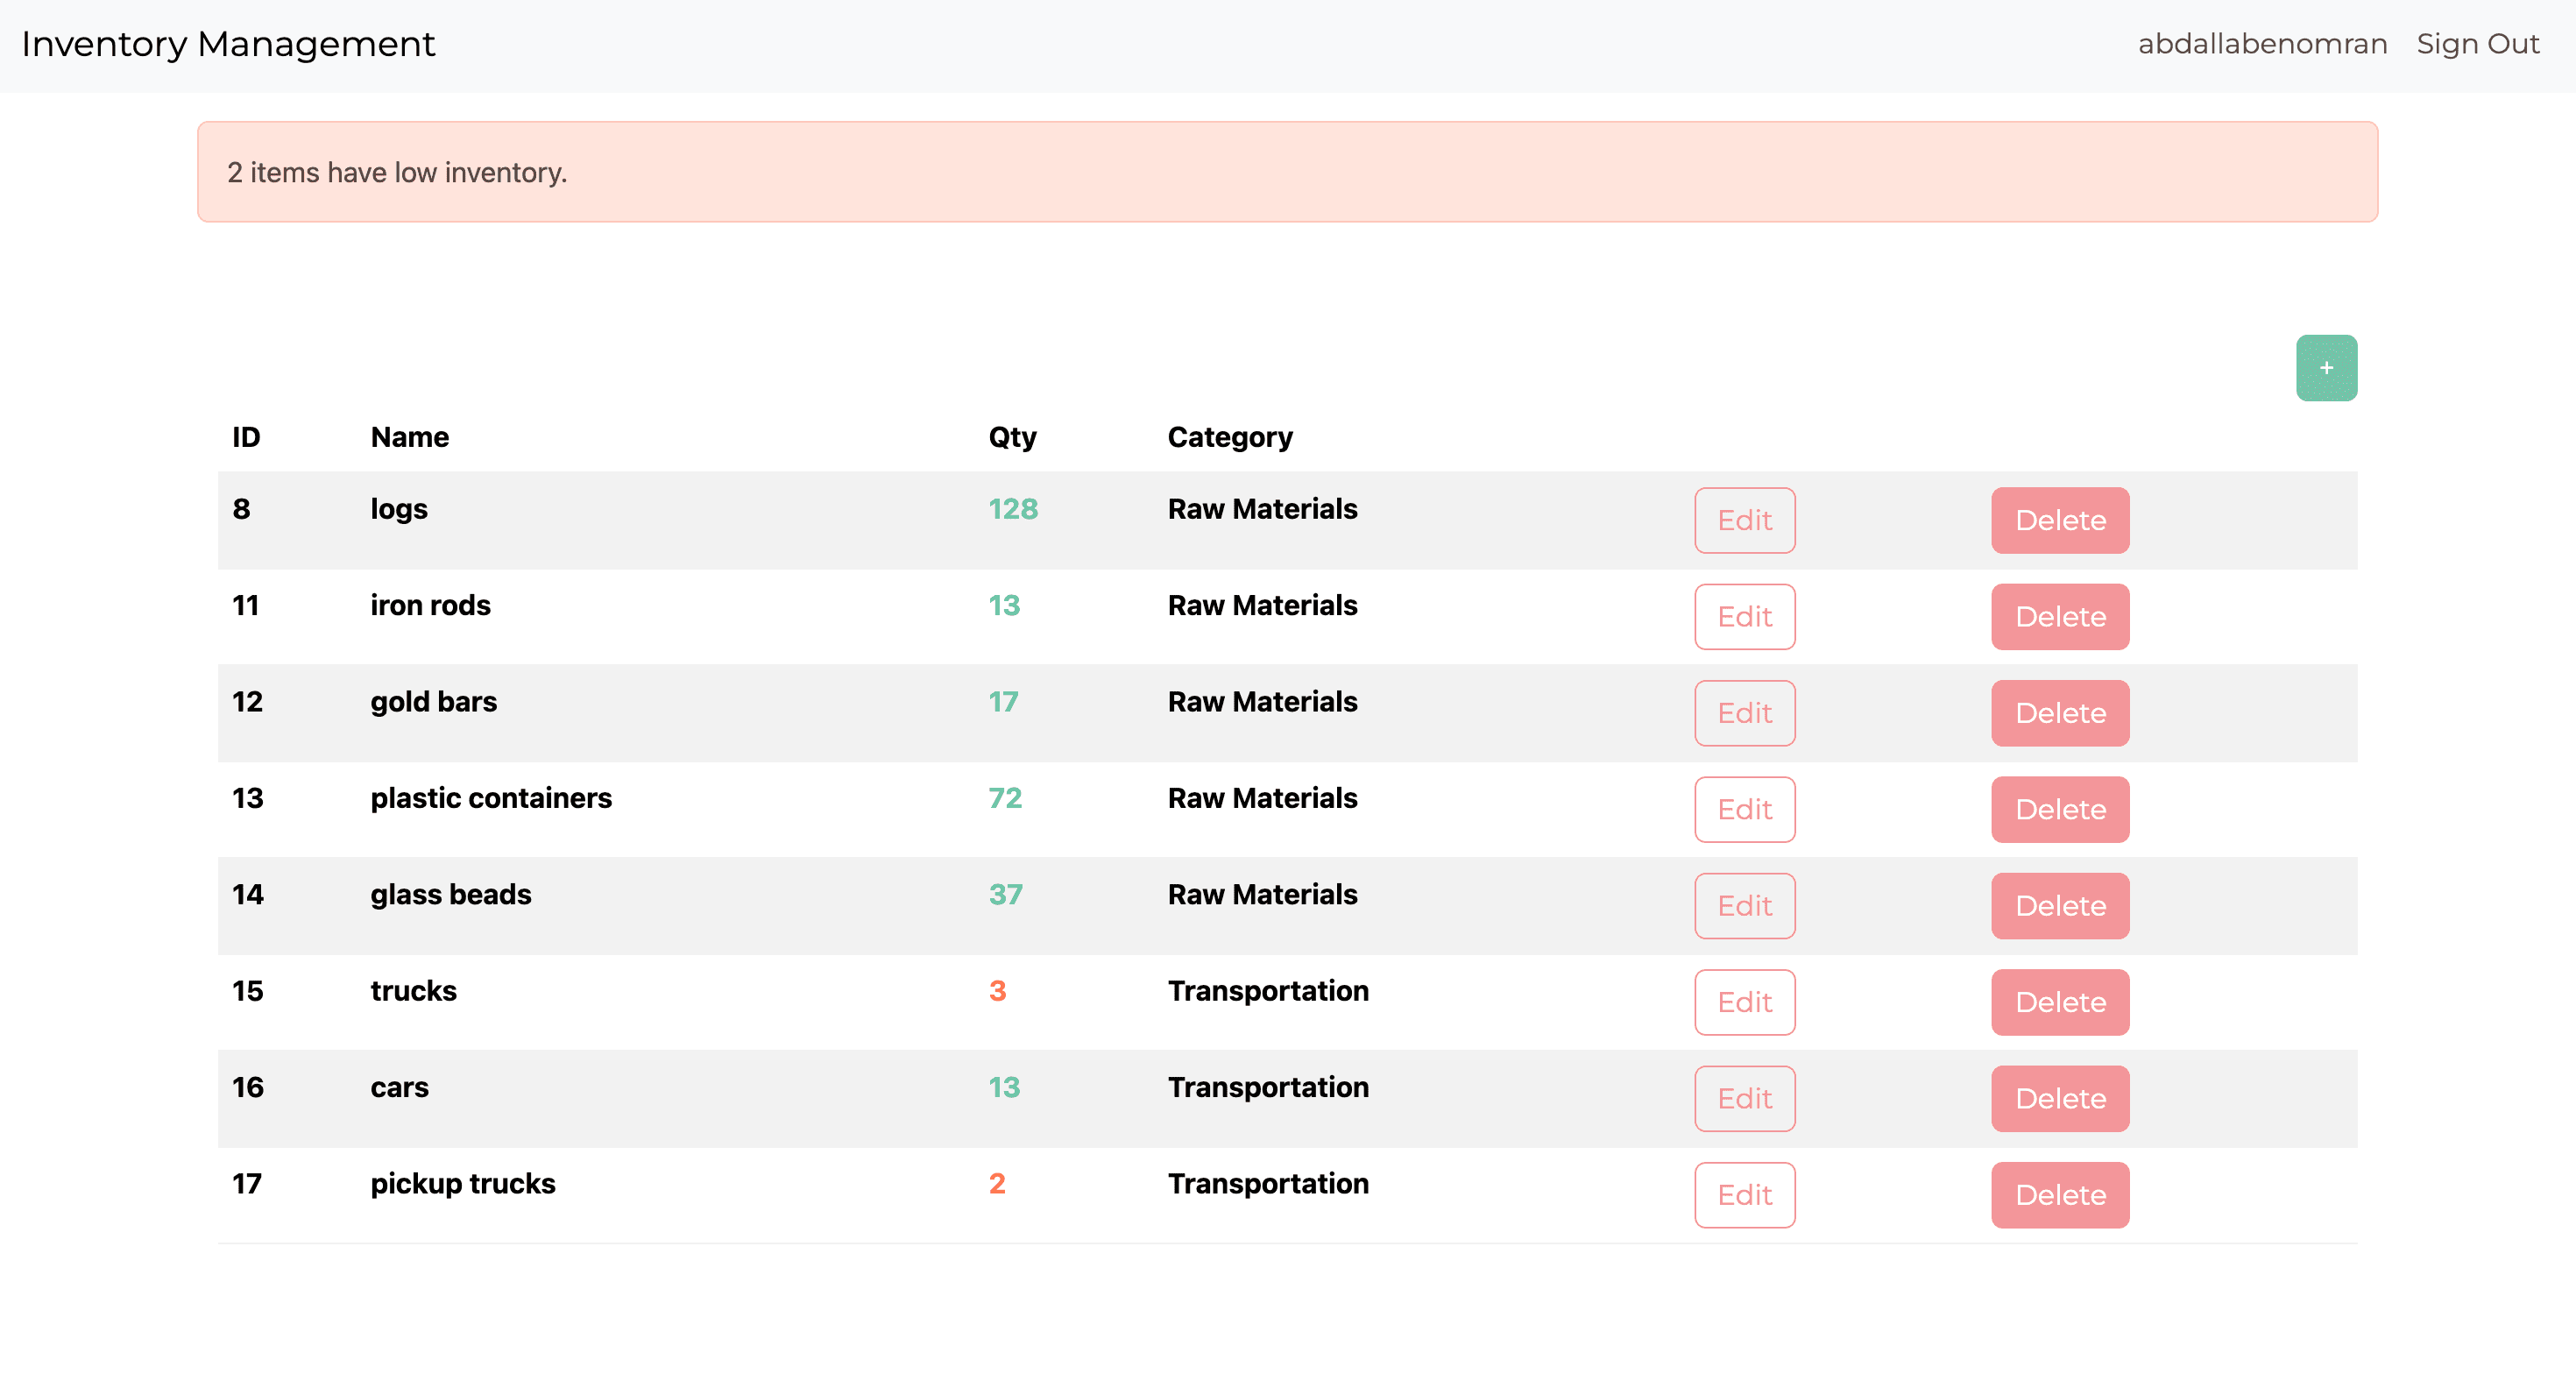This screenshot has width=2576, height=1381.
Task: Click the low inventory alert banner
Action: (1287, 172)
